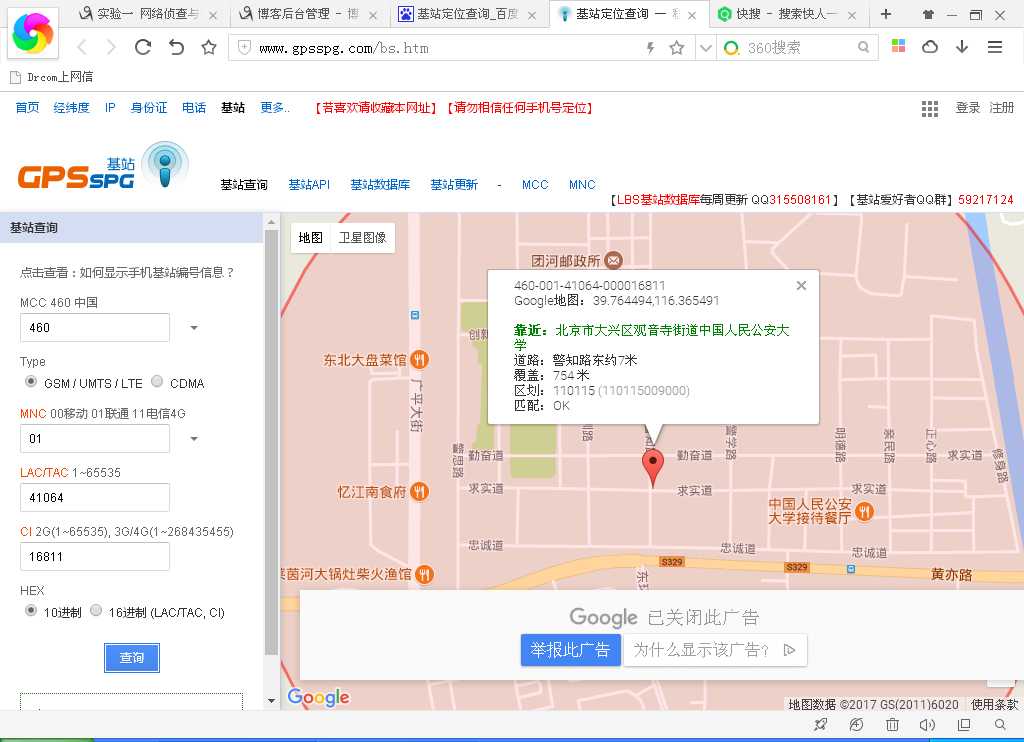
Task: Open the Drcom上网信 bookmark
Action: click(x=52, y=77)
